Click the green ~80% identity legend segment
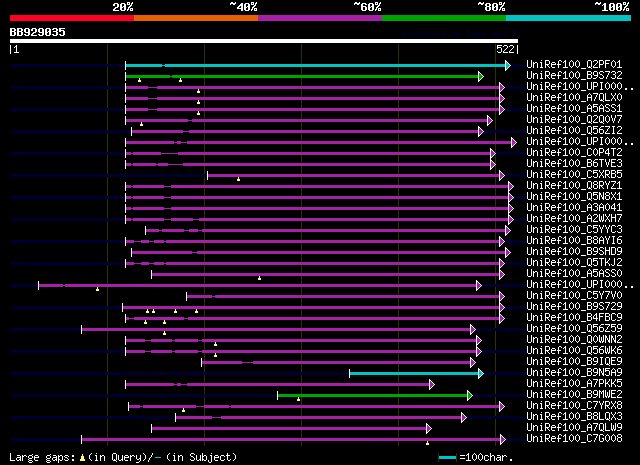The image size is (640, 465). point(444,18)
